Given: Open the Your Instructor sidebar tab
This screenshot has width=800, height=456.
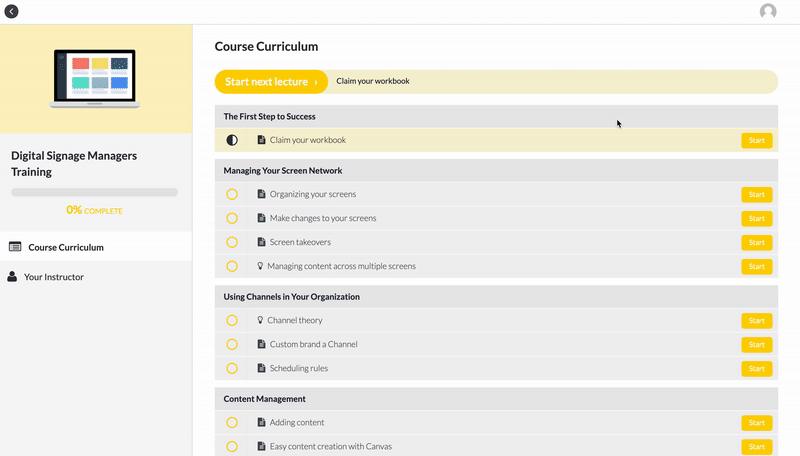Looking at the screenshot, I should 54,277.
